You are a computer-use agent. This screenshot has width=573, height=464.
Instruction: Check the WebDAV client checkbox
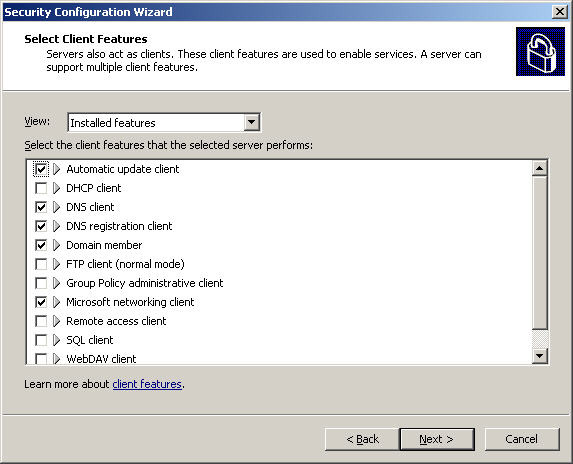(41, 358)
